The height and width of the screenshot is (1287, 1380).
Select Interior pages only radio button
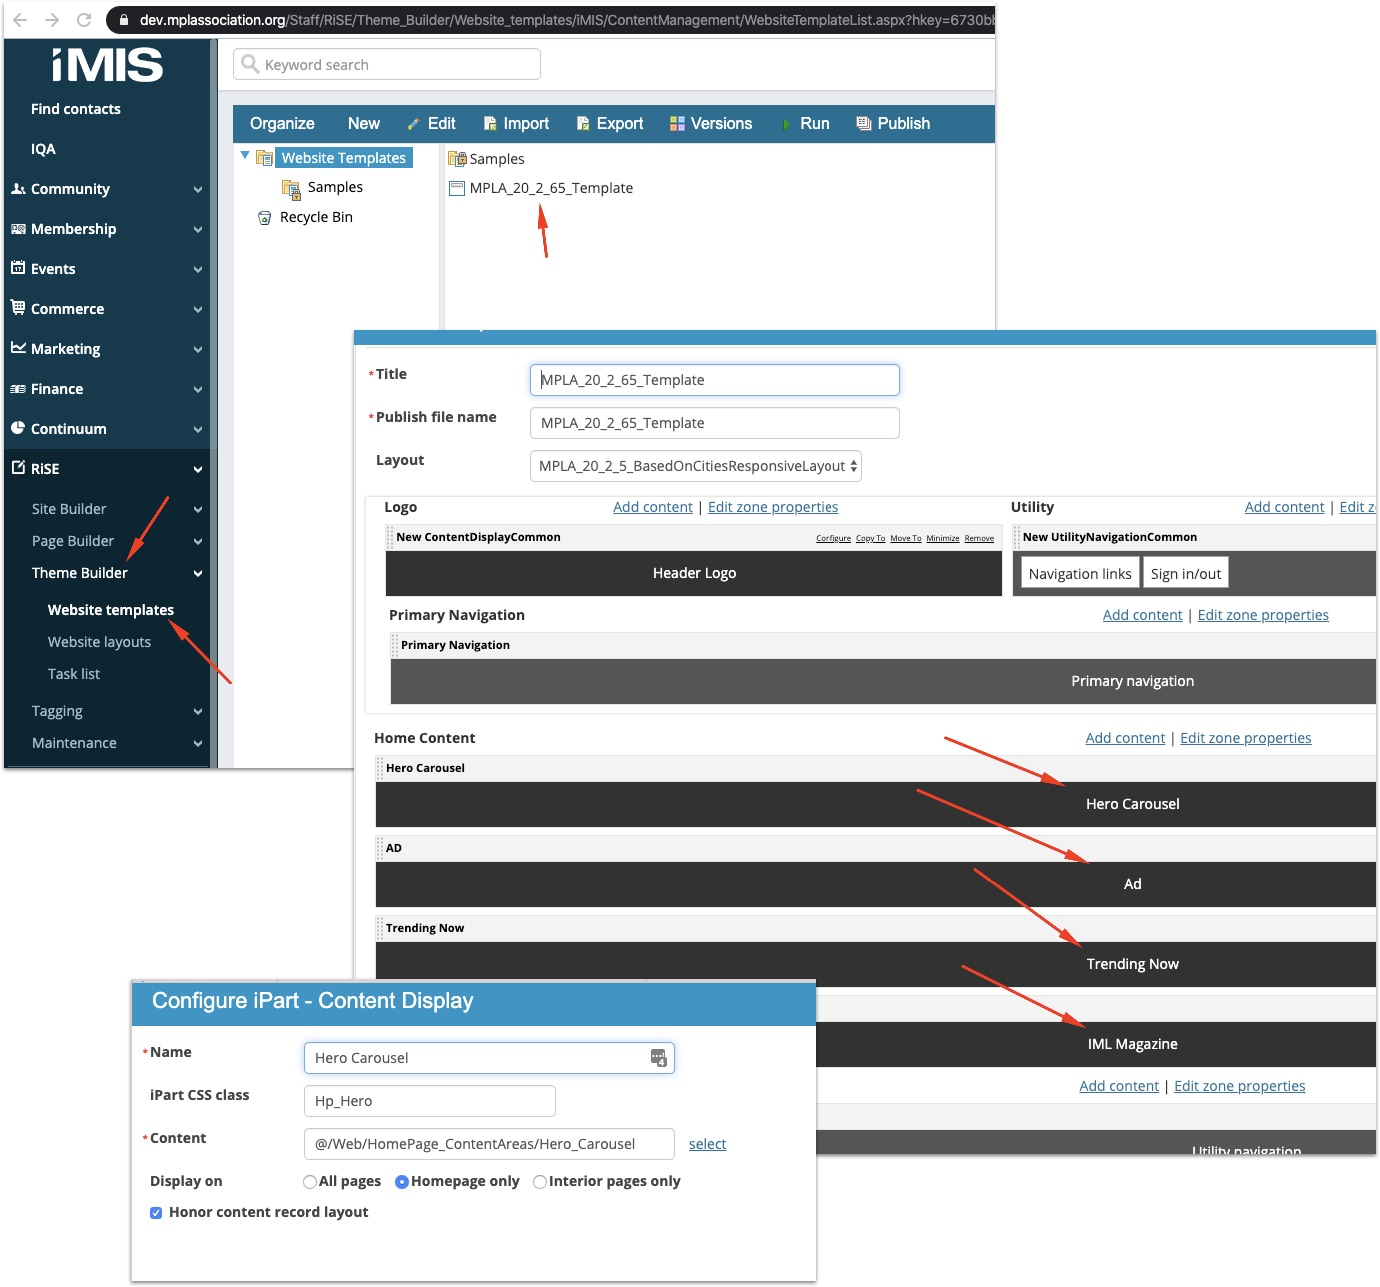540,1182
